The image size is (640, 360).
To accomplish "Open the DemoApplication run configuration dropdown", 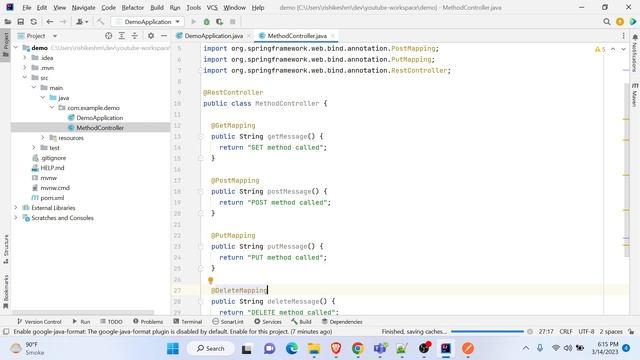I will 148,22.
